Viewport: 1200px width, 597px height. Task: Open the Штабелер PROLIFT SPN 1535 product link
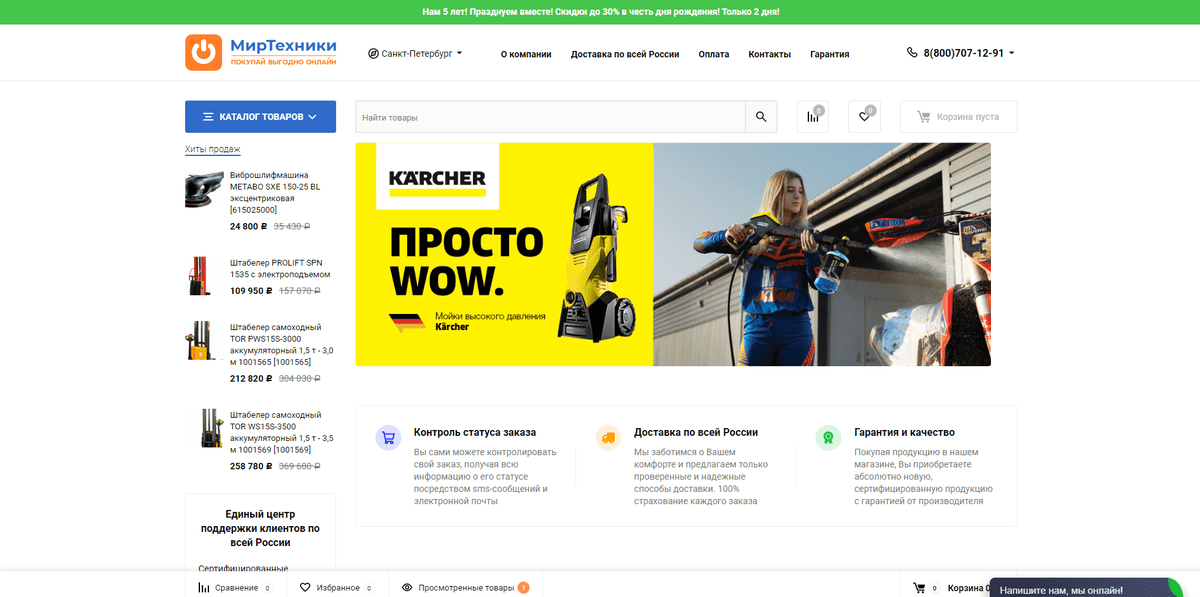click(x=279, y=268)
